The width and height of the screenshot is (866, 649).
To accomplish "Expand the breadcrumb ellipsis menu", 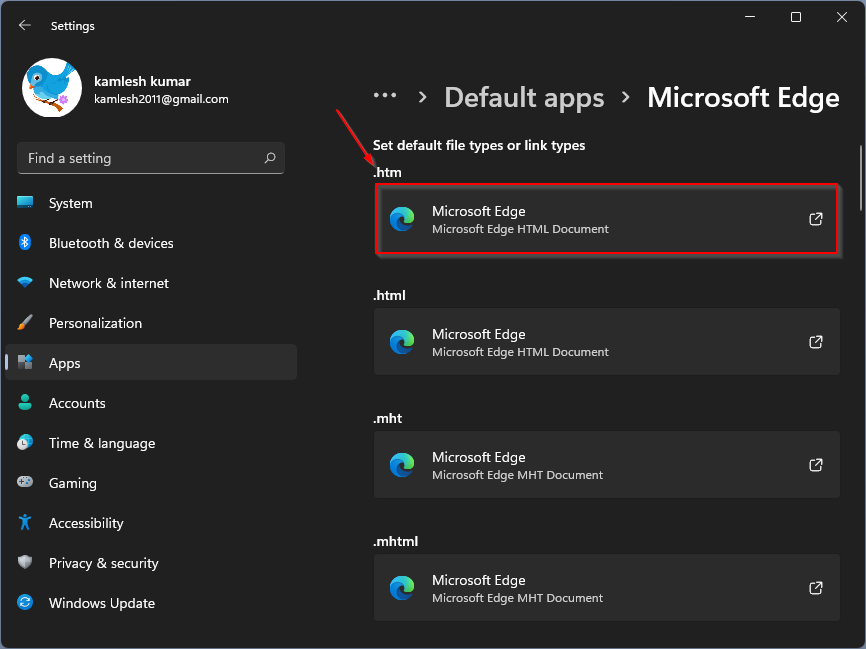I will pos(385,96).
